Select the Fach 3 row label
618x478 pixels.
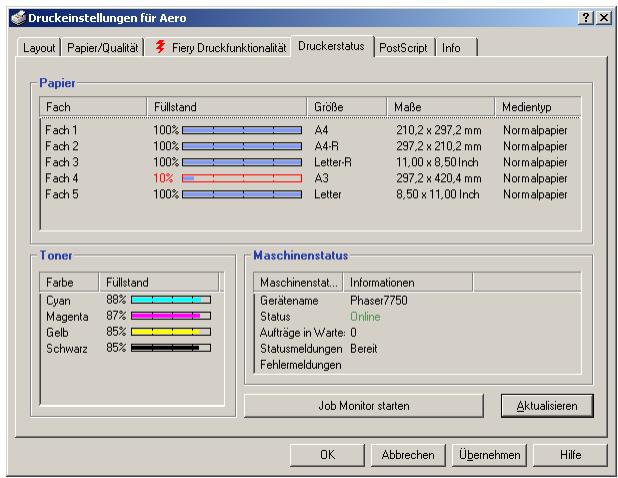pos(61,162)
